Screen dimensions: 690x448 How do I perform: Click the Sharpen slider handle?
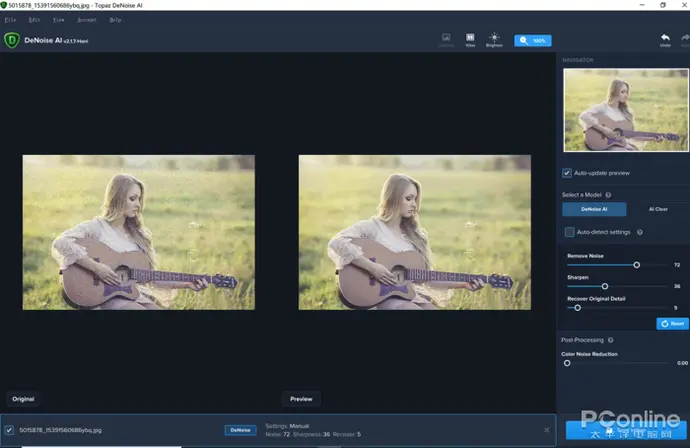pyautogui.click(x=605, y=286)
